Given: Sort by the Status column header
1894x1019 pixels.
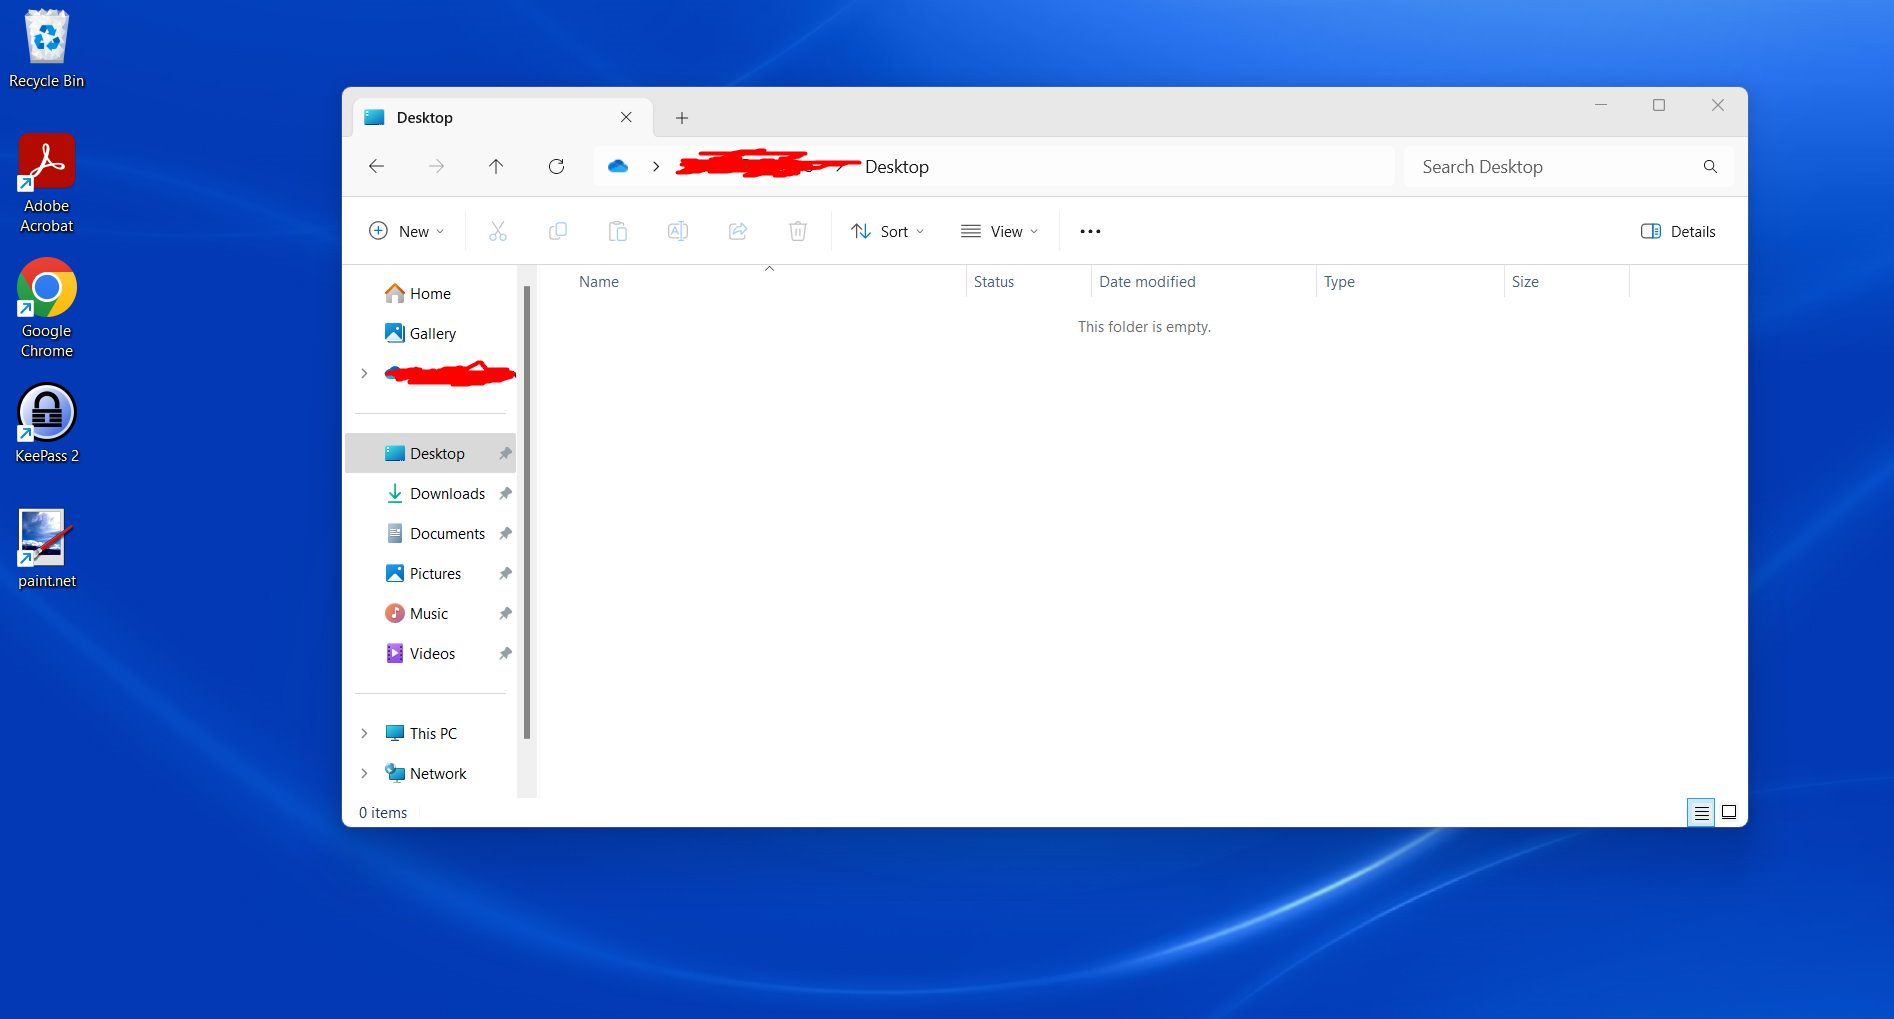Looking at the screenshot, I should click(1029, 282).
